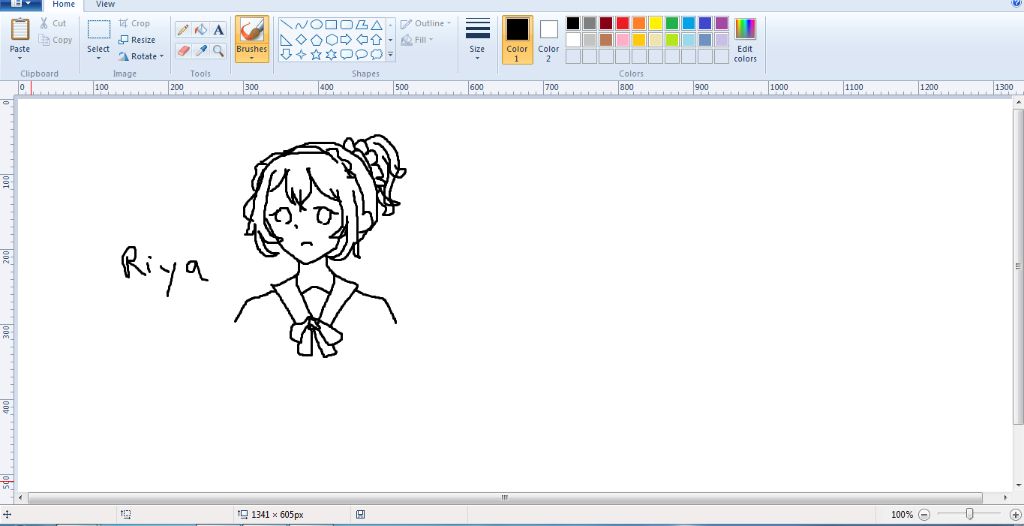Click the Select rectangle icon
The image size is (1024, 526).
coord(99,29)
